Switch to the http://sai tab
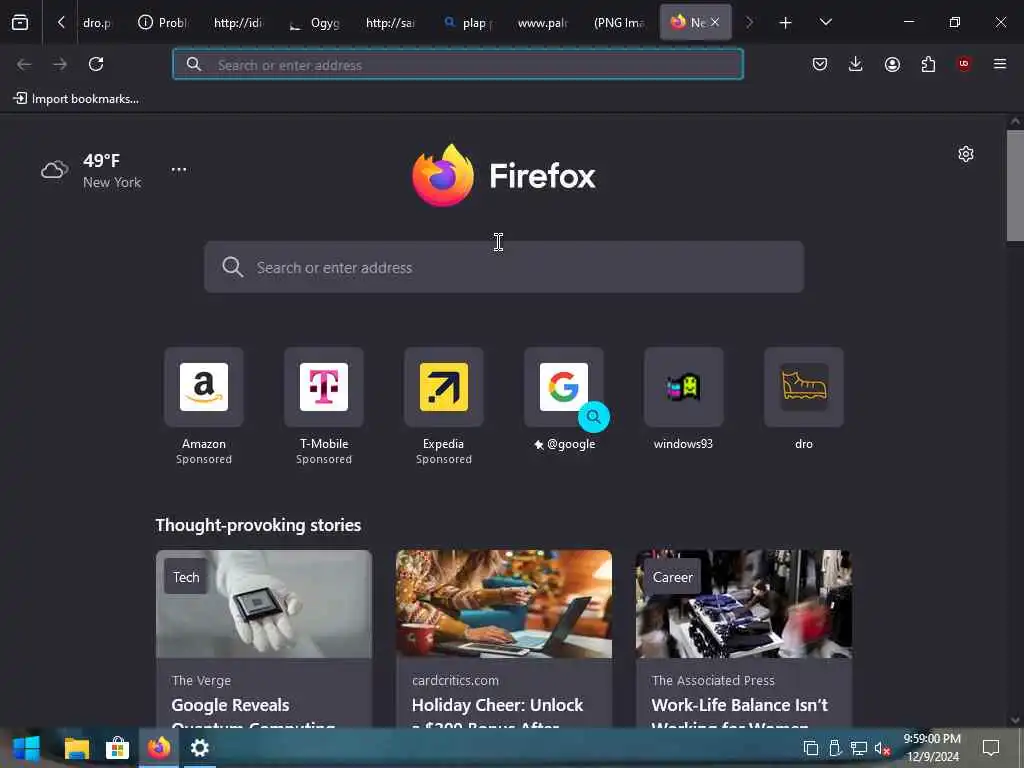The width and height of the screenshot is (1024, 768). pyautogui.click(x=390, y=23)
